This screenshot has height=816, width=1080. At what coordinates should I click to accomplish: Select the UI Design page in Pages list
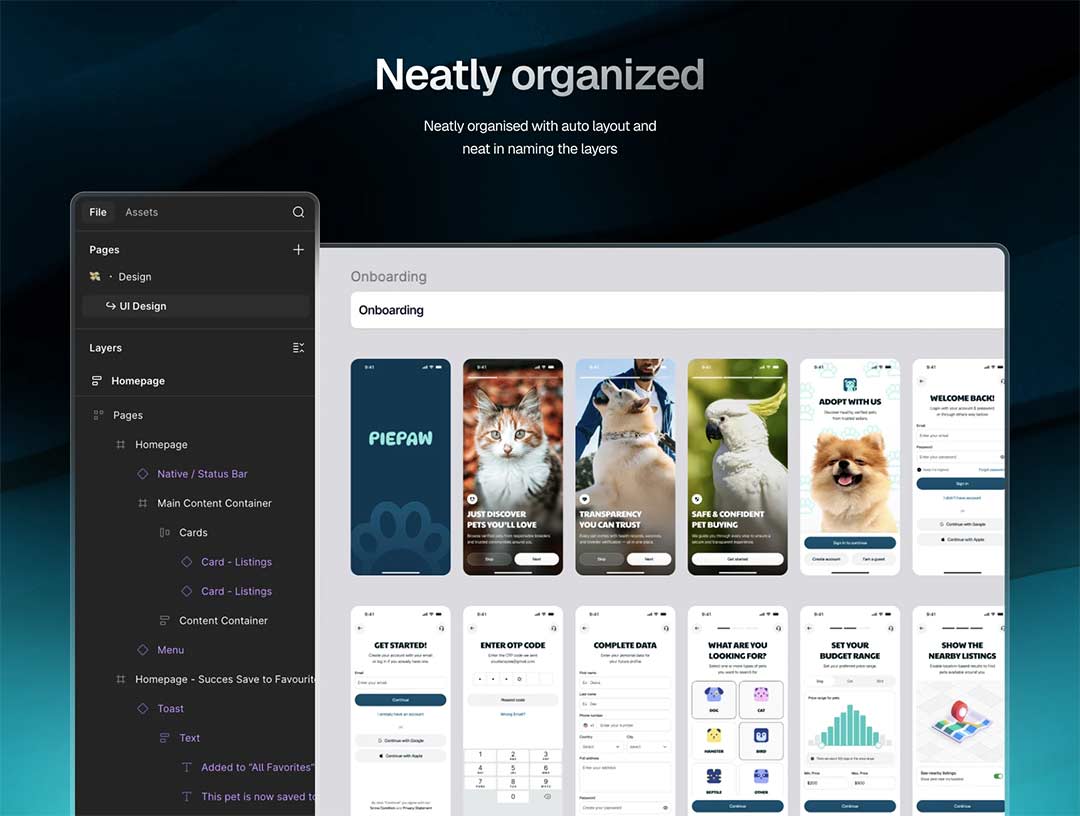142,306
